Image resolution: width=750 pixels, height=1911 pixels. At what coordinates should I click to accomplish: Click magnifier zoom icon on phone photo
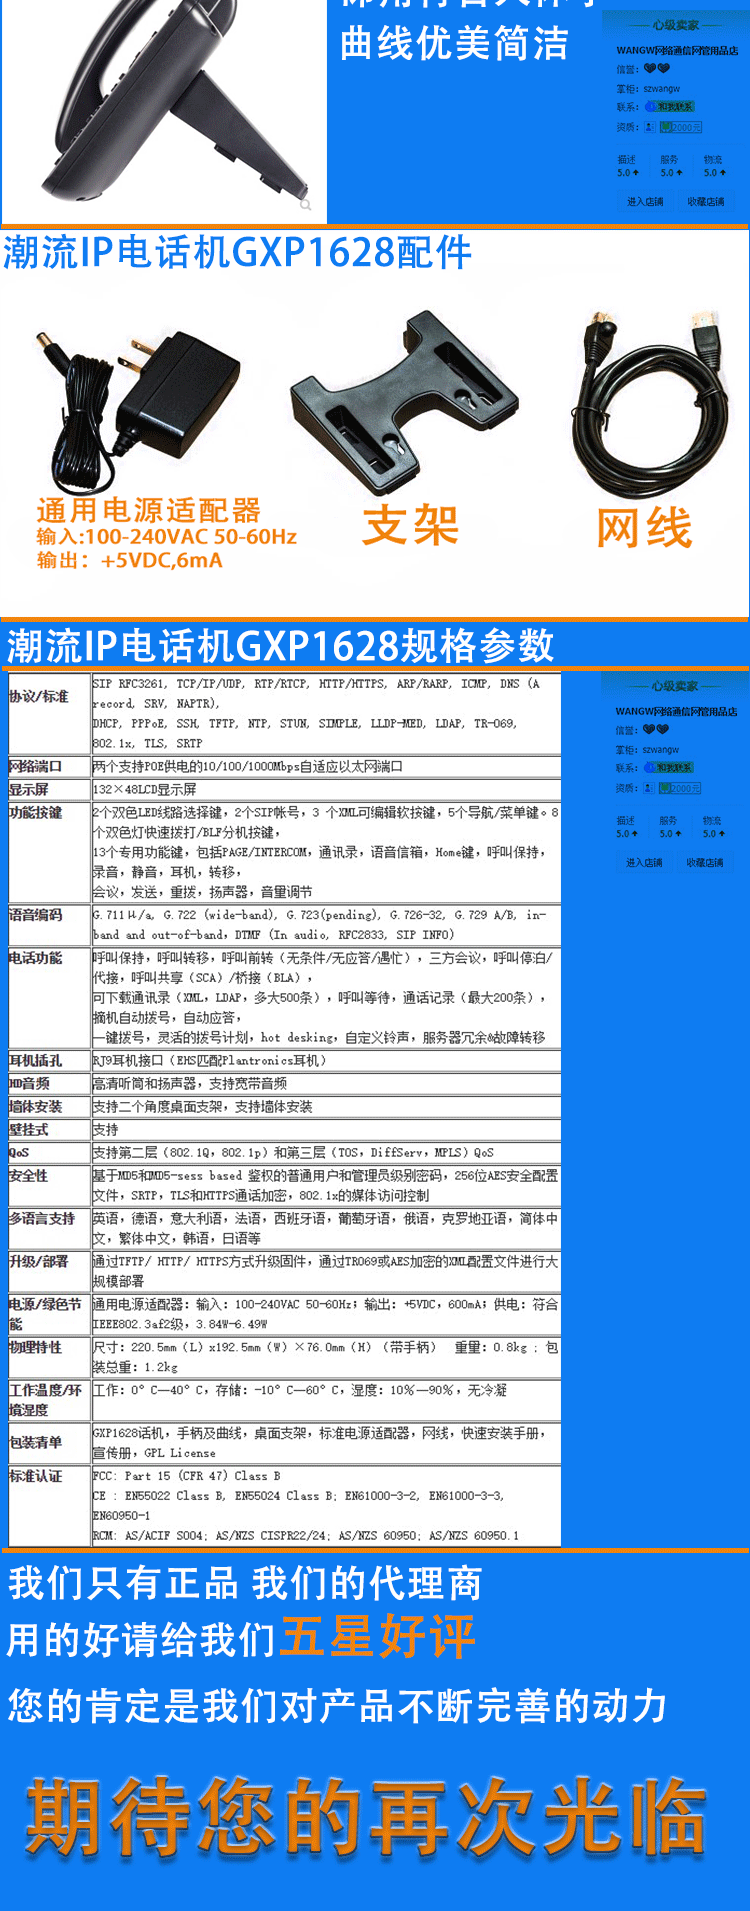click(306, 205)
